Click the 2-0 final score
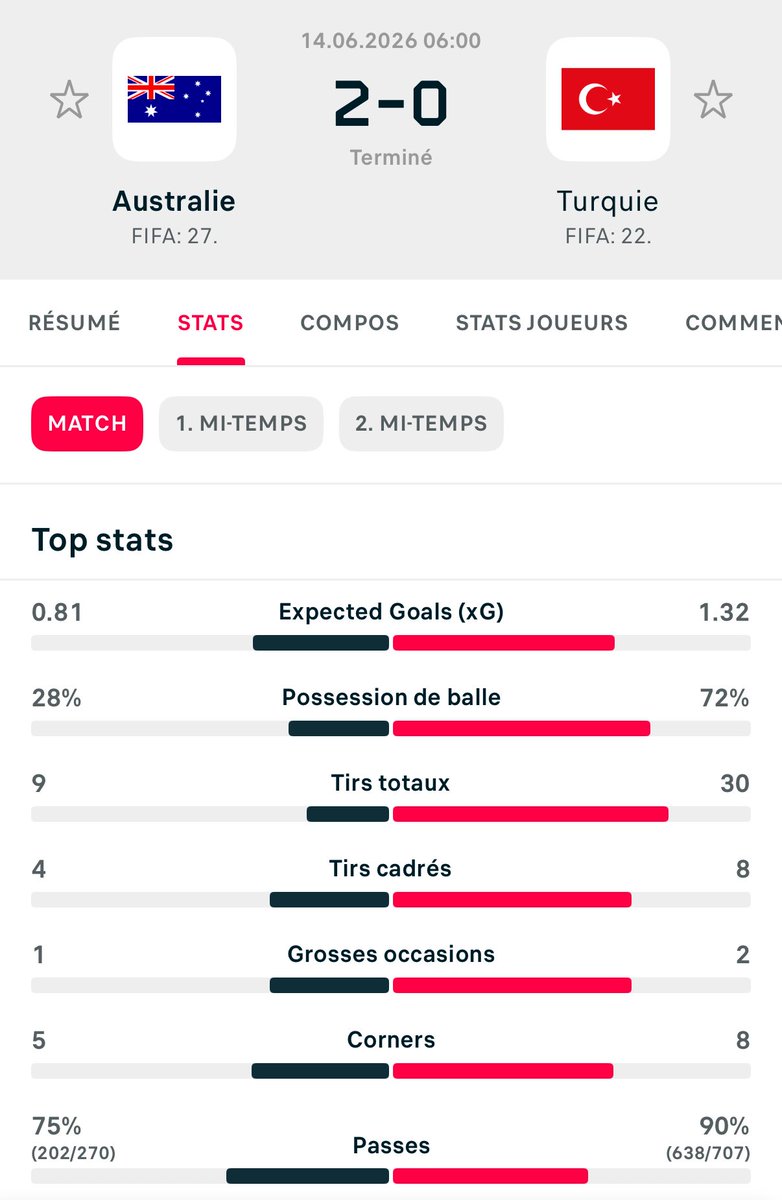The height and width of the screenshot is (1200, 782). [x=391, y=105]
